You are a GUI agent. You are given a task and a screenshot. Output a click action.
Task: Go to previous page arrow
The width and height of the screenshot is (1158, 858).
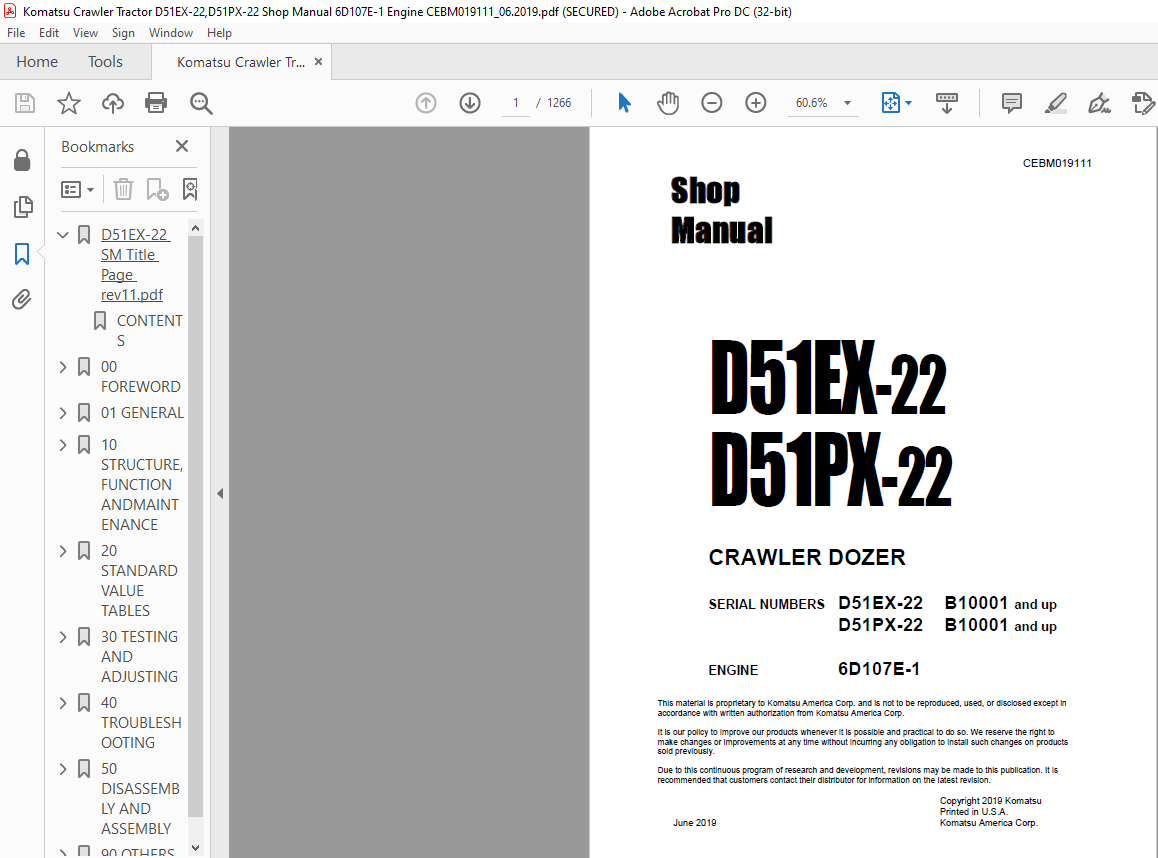(x=426, y=103)
